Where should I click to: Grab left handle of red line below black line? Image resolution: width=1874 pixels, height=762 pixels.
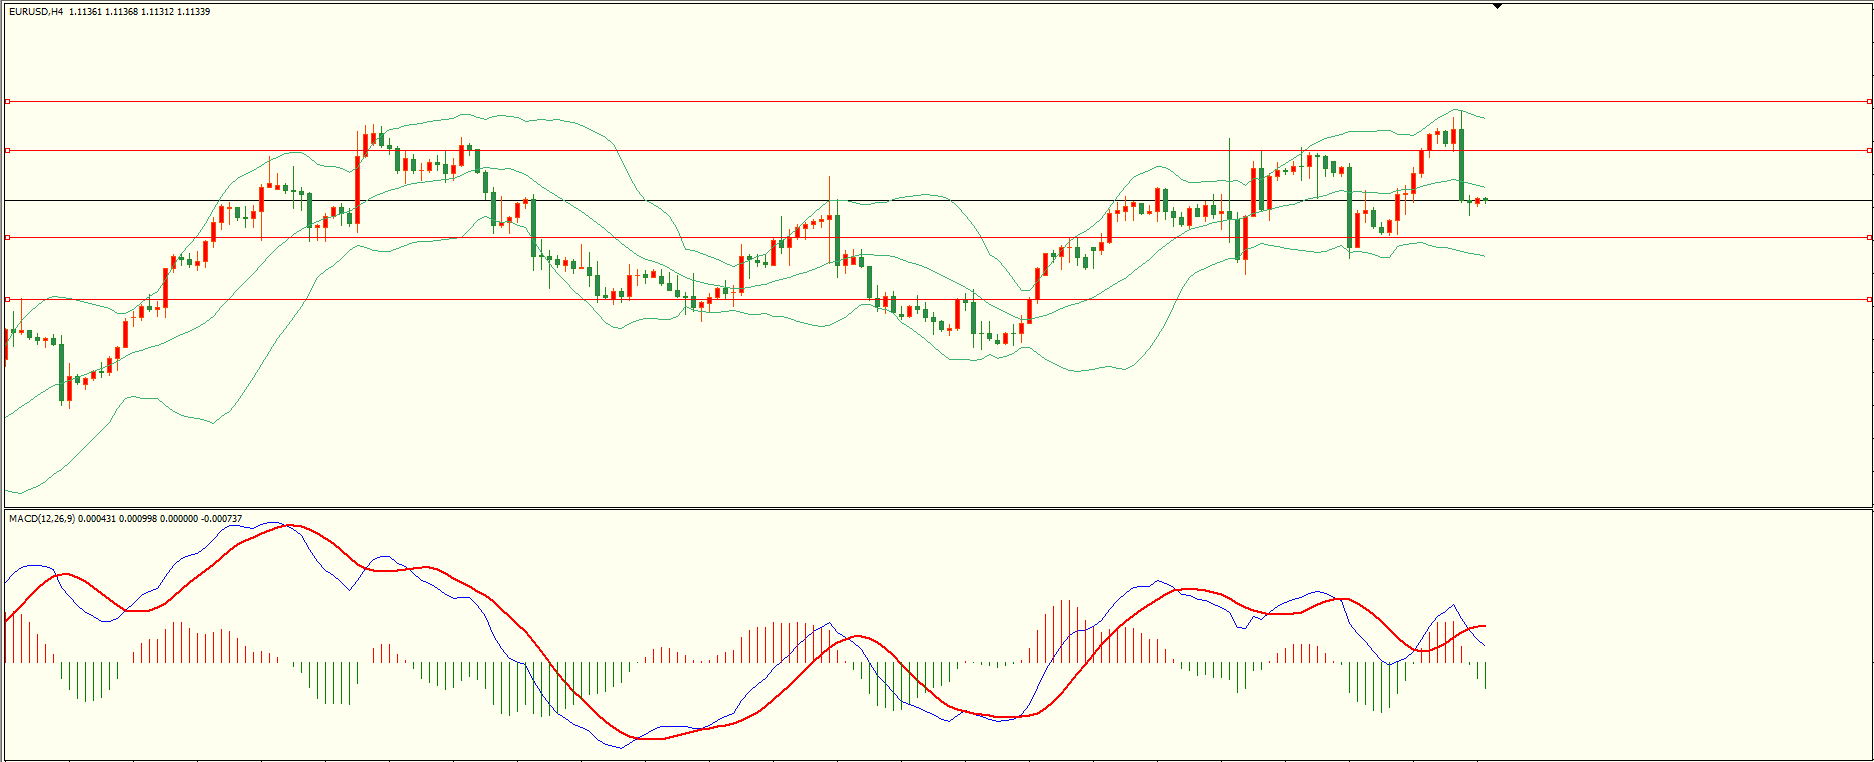[x=8, y=237]
